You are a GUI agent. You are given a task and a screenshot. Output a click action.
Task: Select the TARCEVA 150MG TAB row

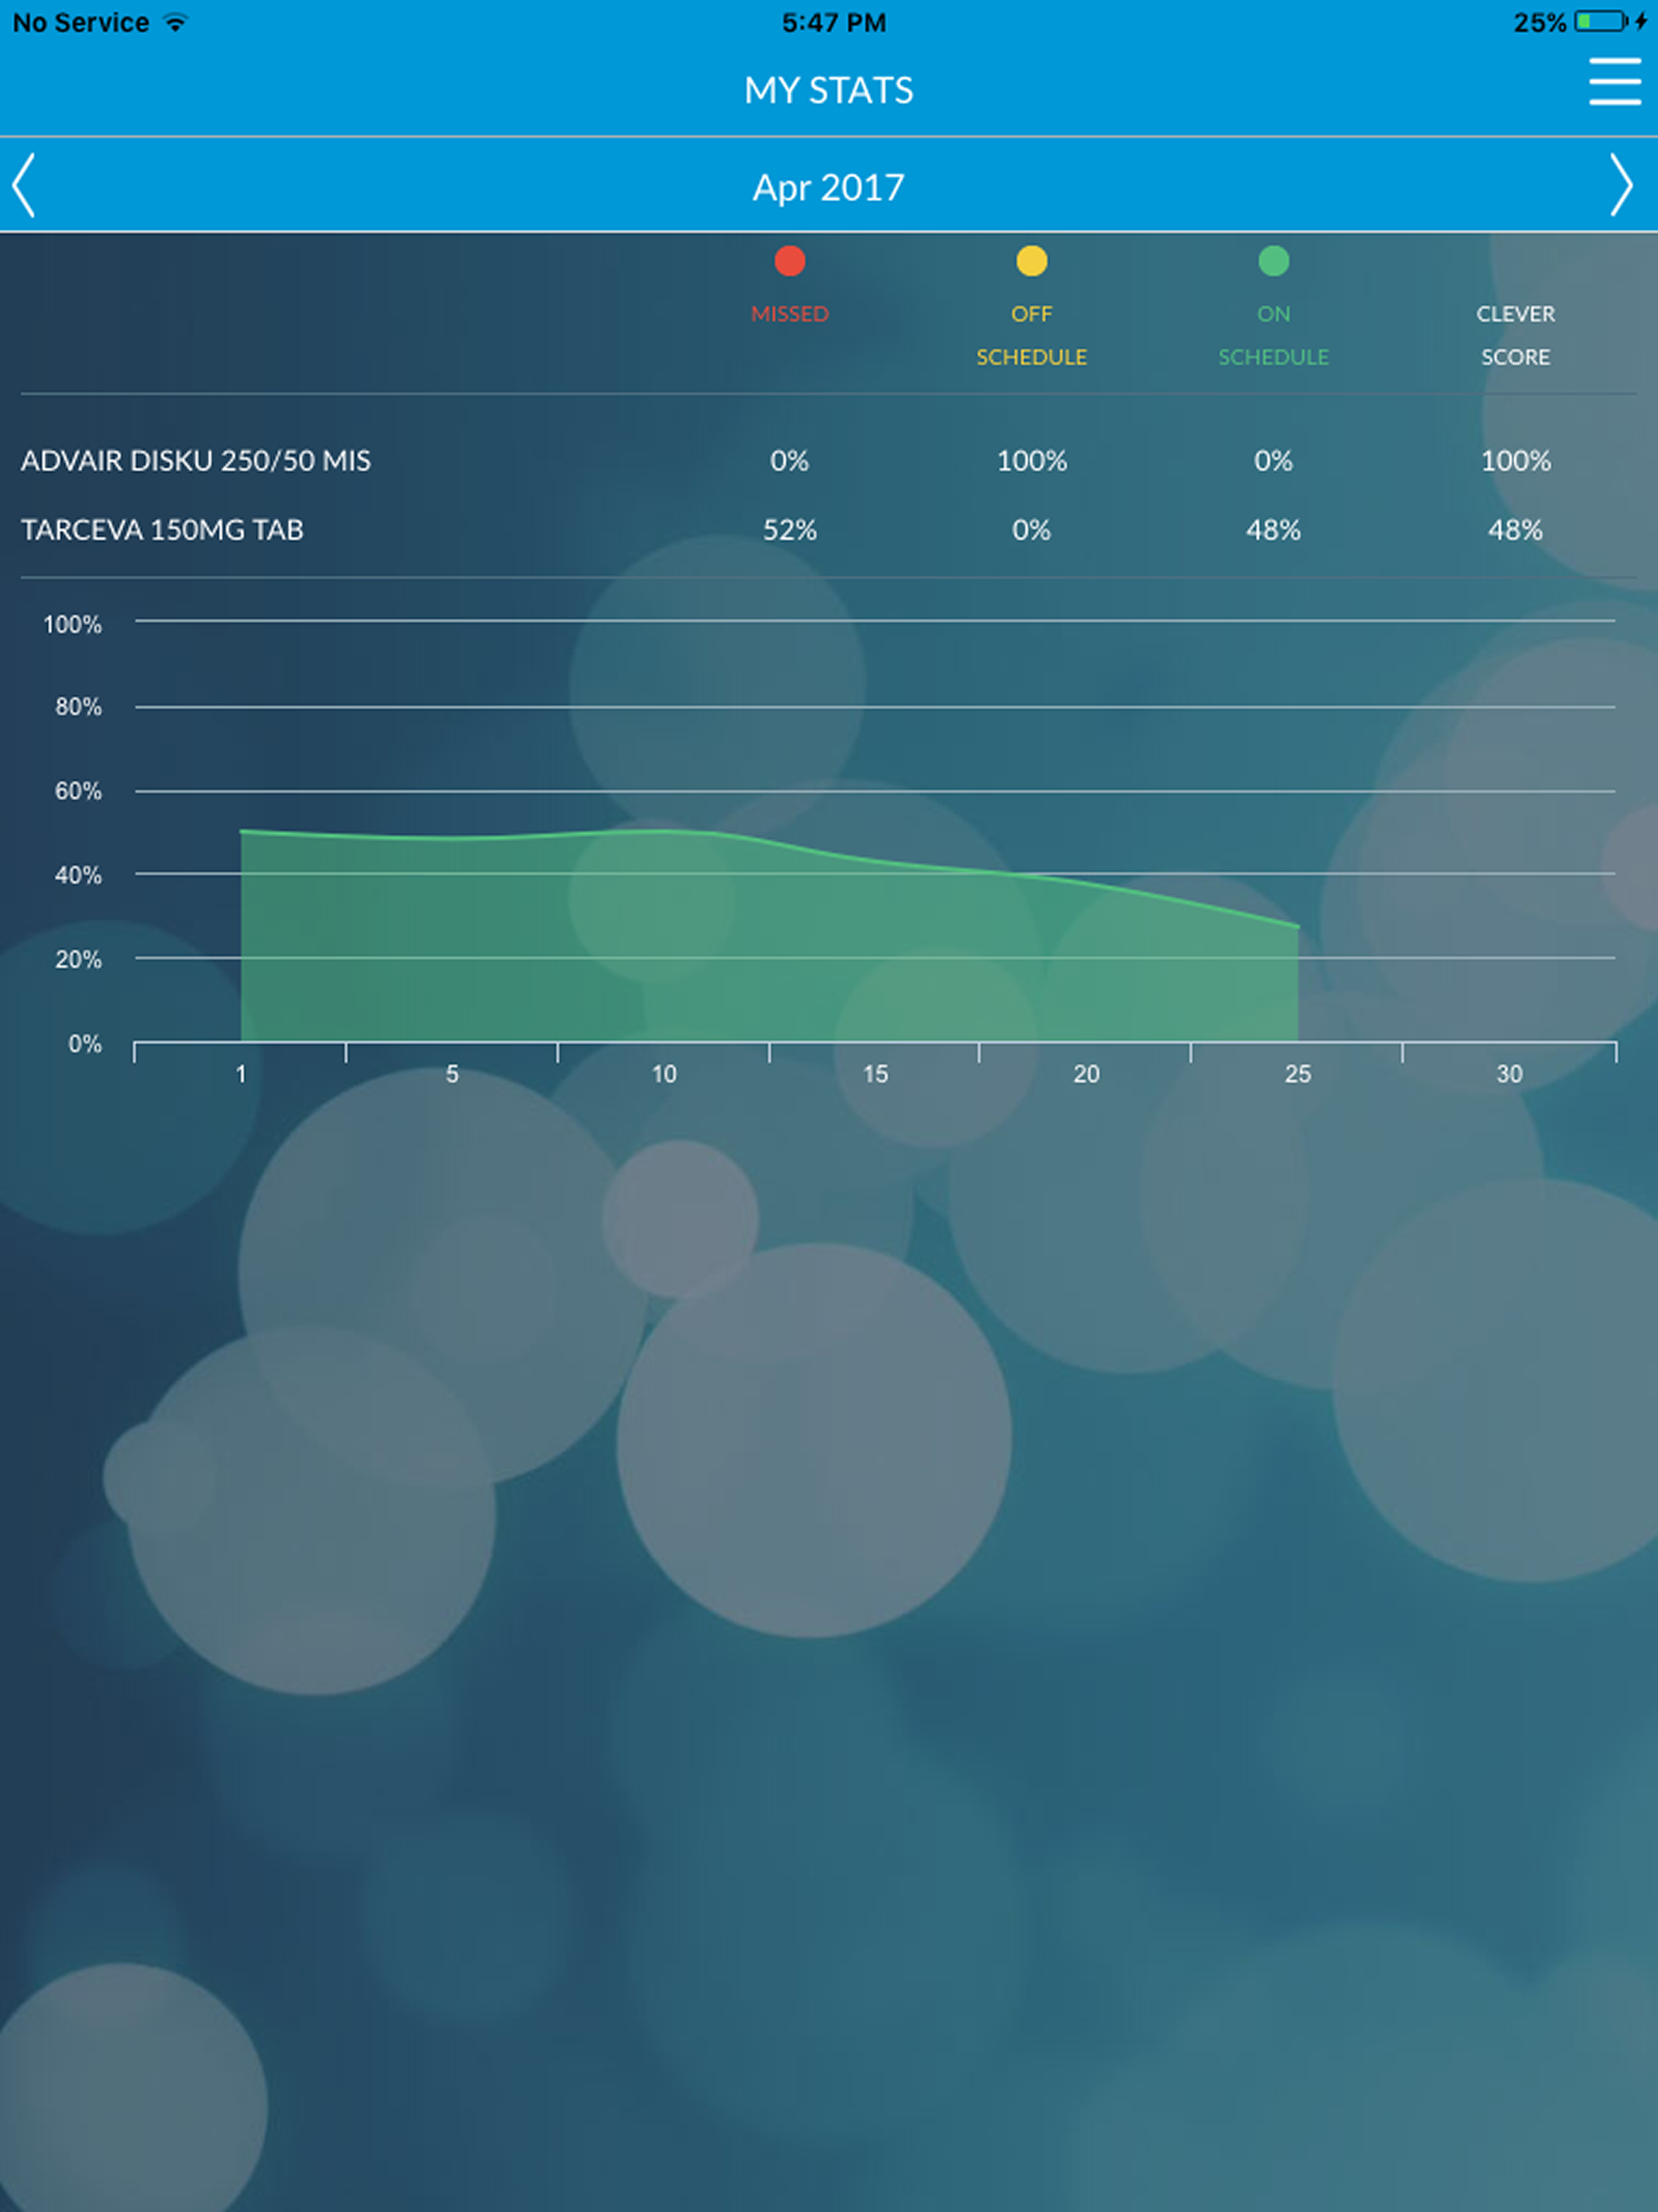point(828,530)
